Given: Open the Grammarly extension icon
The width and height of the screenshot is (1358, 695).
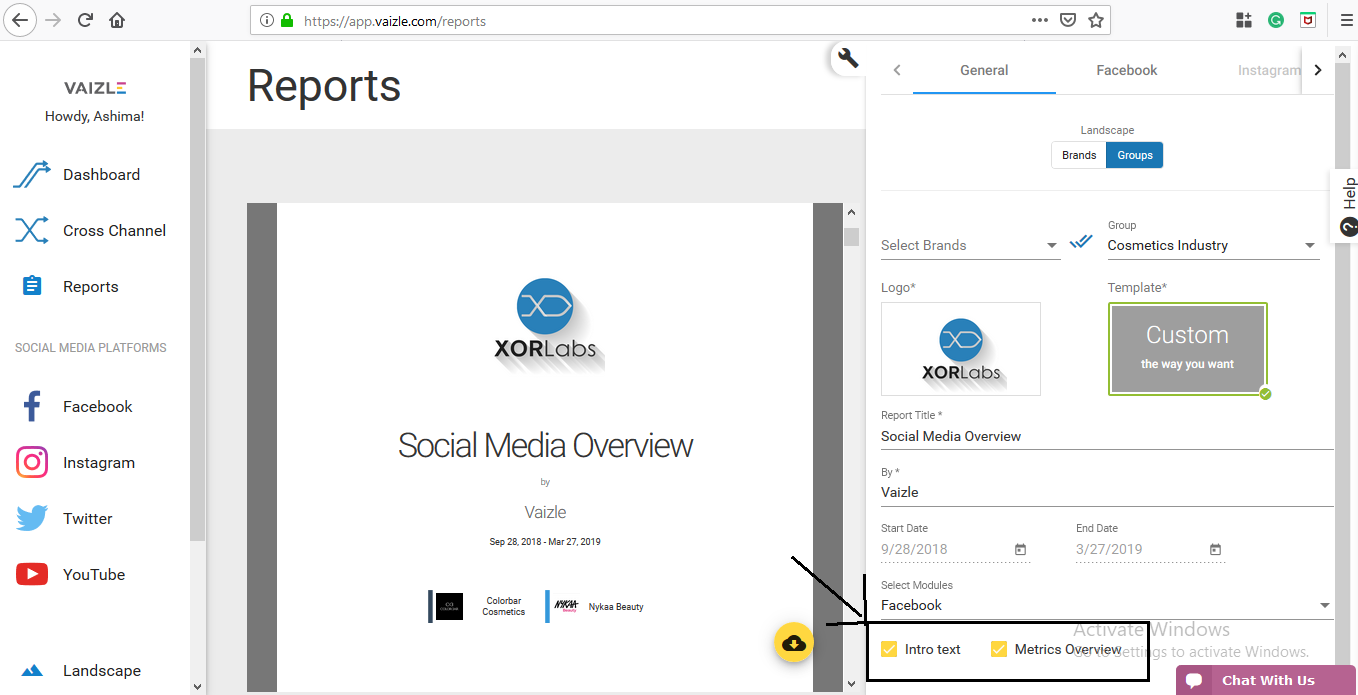Looking at the screenshot, I should 1276,20.
